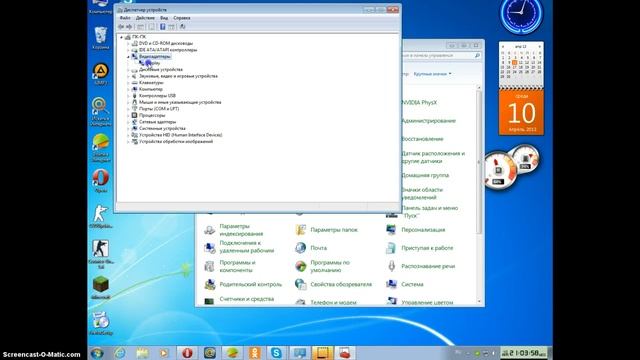The image size is (640, 360).
Task: Click the Параметры индексирования icon
Action: [209, 230]
